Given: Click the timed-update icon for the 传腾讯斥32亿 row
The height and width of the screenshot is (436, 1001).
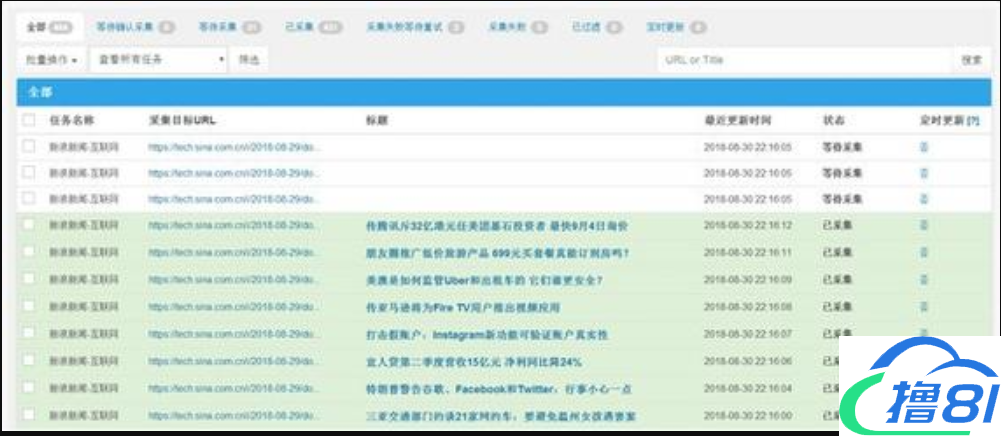Looking at the screenshot, I should tap(924, 226).
